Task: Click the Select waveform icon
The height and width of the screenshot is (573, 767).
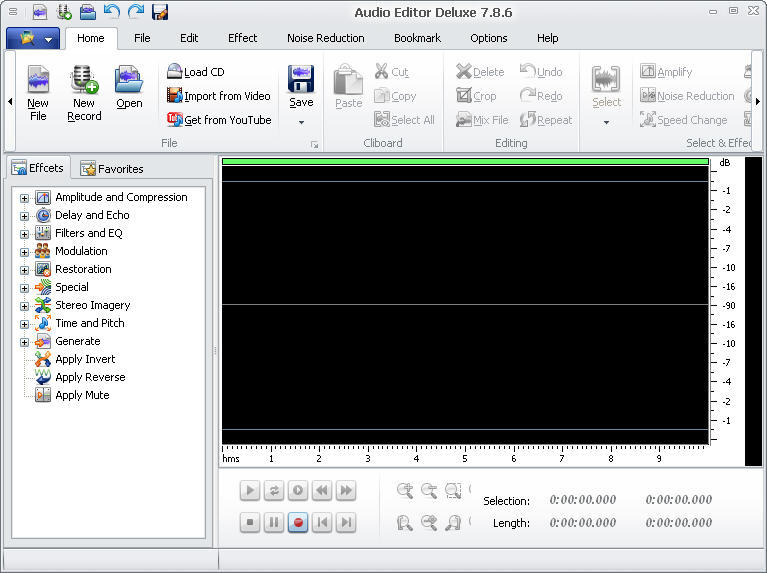Action: [606, 79]
